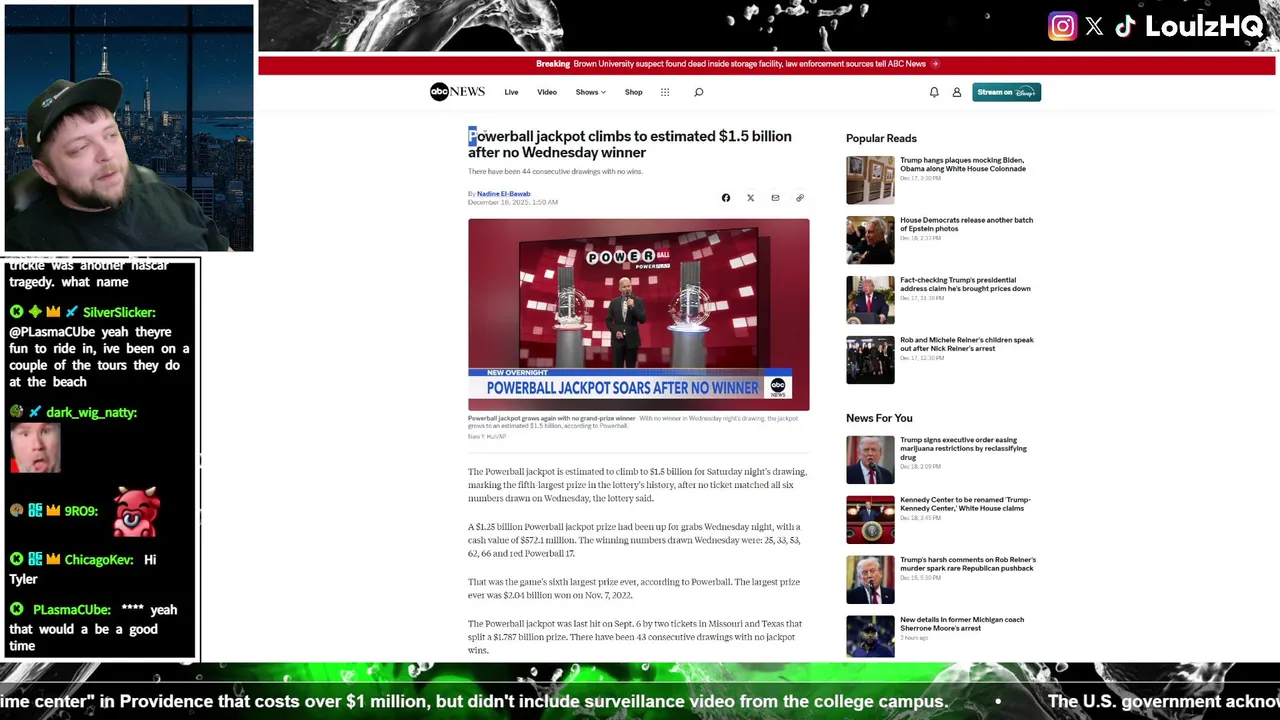
Task: Open the Shop menu item
Action: [x=634, y=92]
